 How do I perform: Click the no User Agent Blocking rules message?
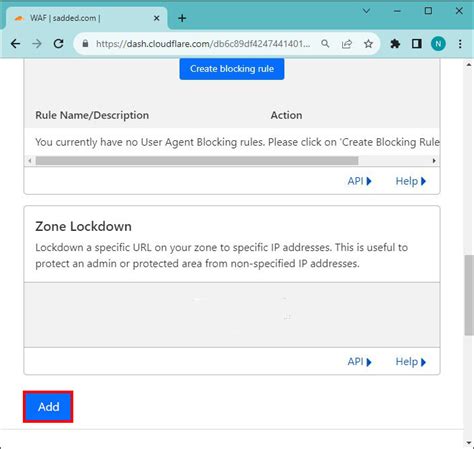pyautogui.click(x=237, y=142)
